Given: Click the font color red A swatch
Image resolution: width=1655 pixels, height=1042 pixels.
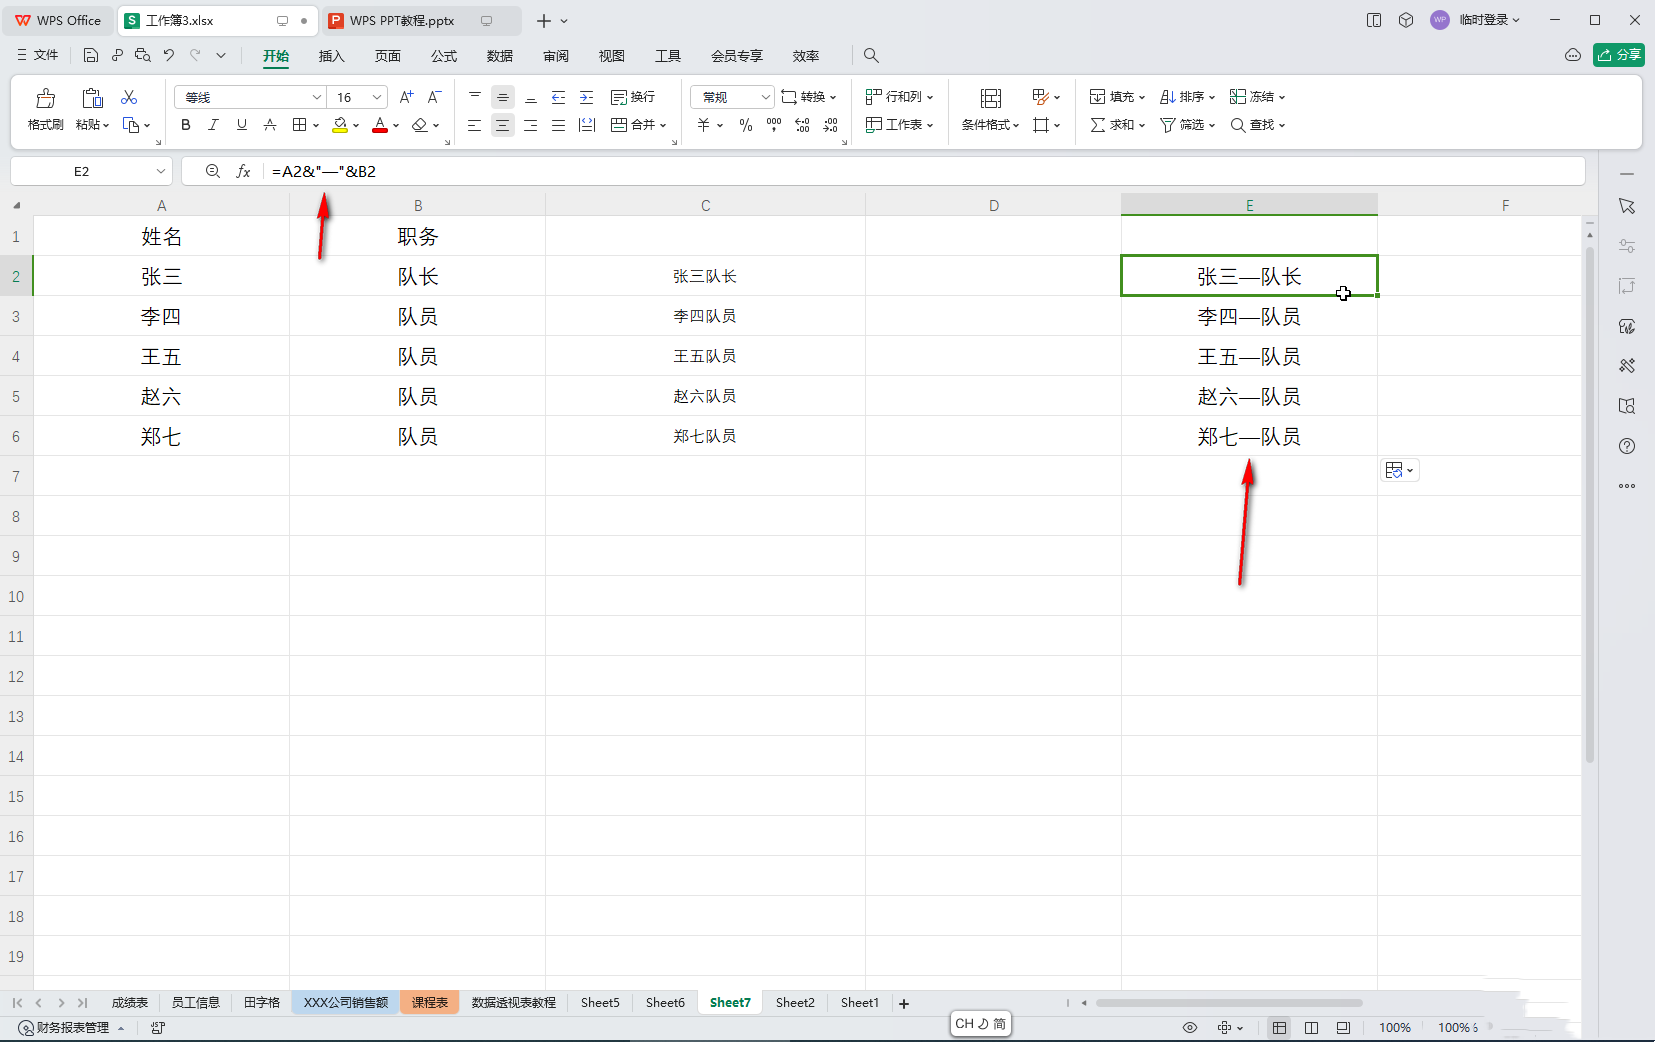Looking at the screenshot, I should pos(380,125).
